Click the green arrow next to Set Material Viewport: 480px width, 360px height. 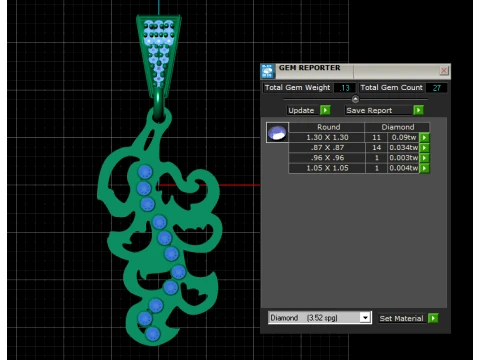(433, 318)
